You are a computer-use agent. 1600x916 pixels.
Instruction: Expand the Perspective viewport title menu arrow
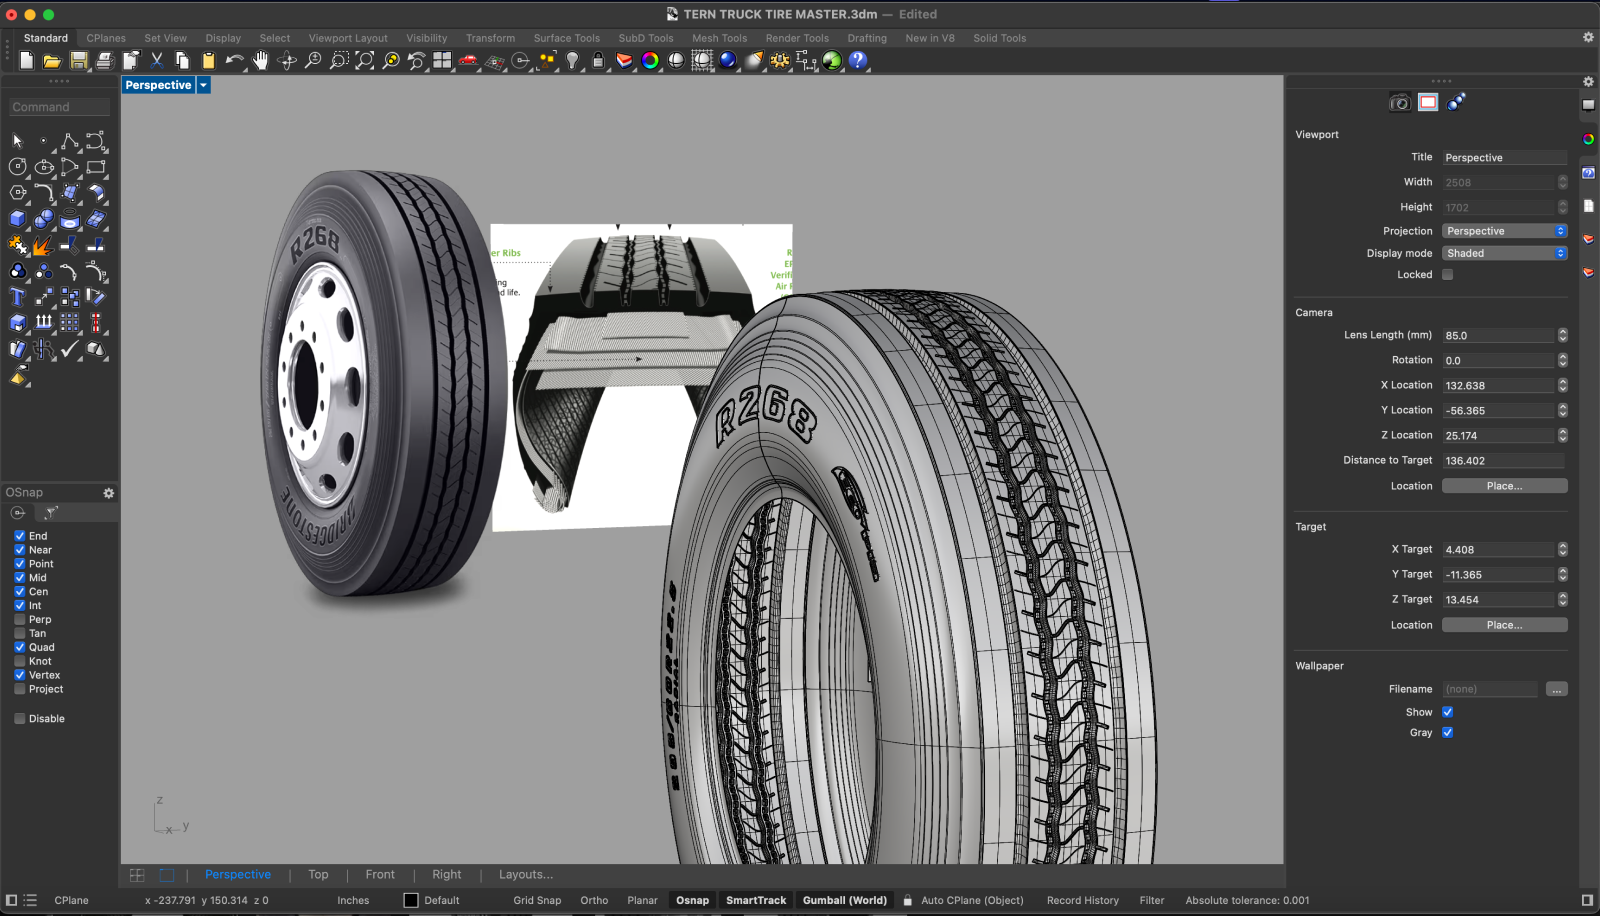[203, 85]
